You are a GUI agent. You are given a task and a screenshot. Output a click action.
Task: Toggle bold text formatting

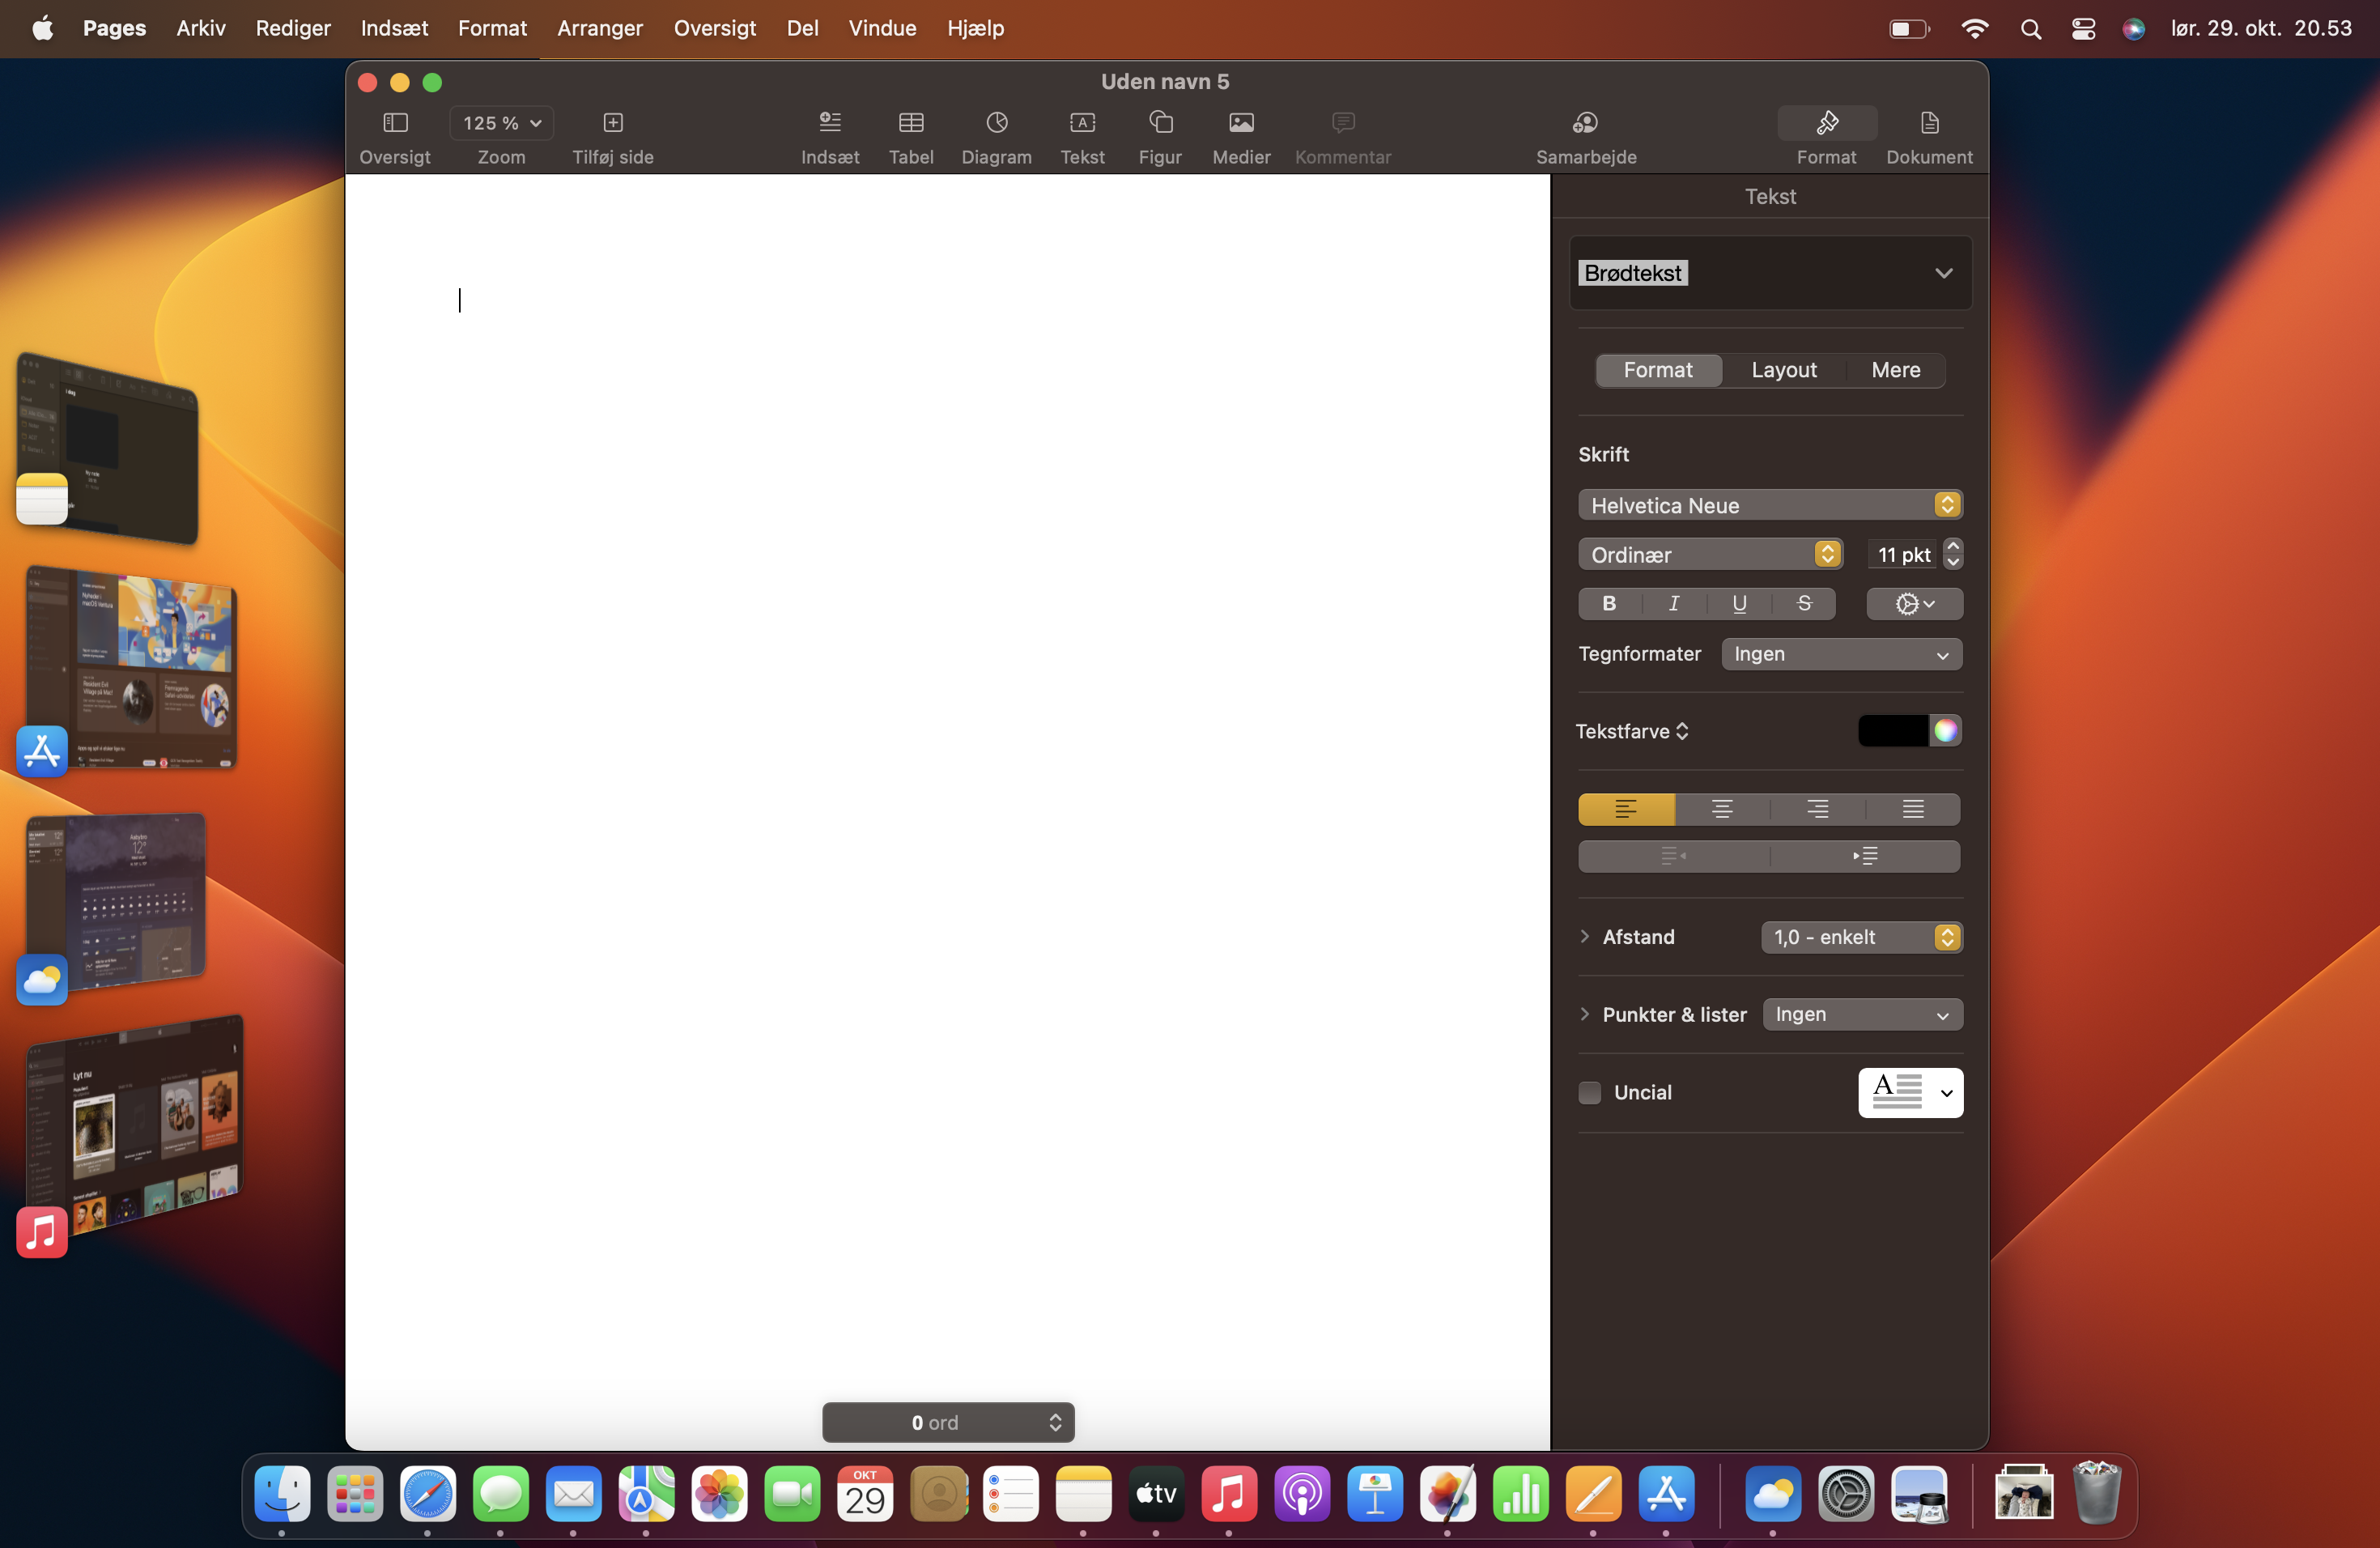click(1609, 604)
